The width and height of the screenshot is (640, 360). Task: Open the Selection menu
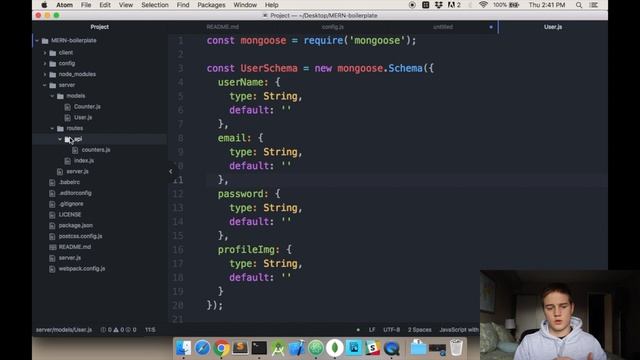click(x=155, y=5)
